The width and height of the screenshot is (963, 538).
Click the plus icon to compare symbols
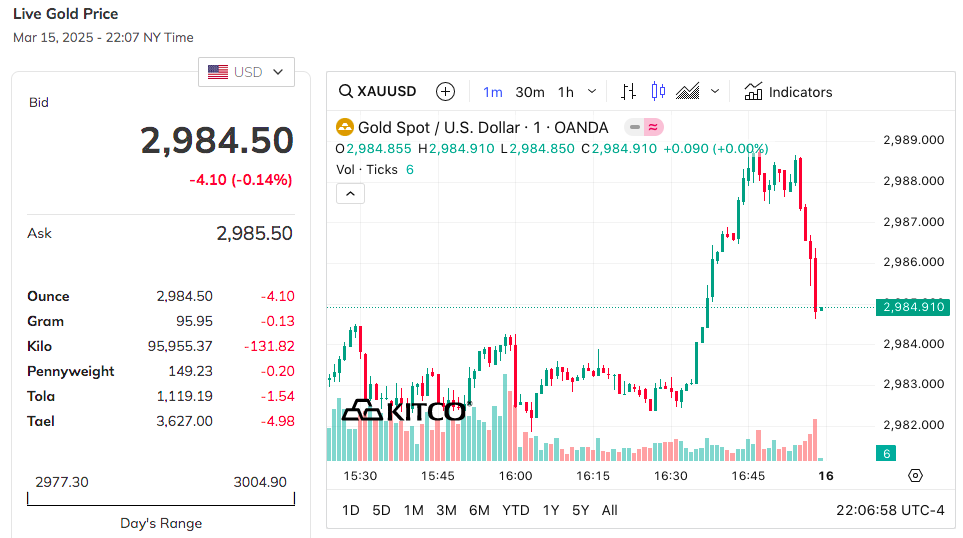(x=446, y=92)
